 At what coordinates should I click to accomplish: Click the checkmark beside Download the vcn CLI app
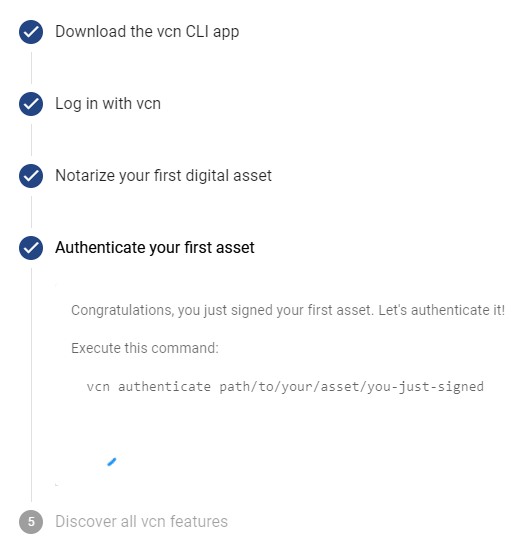point(31,32)
